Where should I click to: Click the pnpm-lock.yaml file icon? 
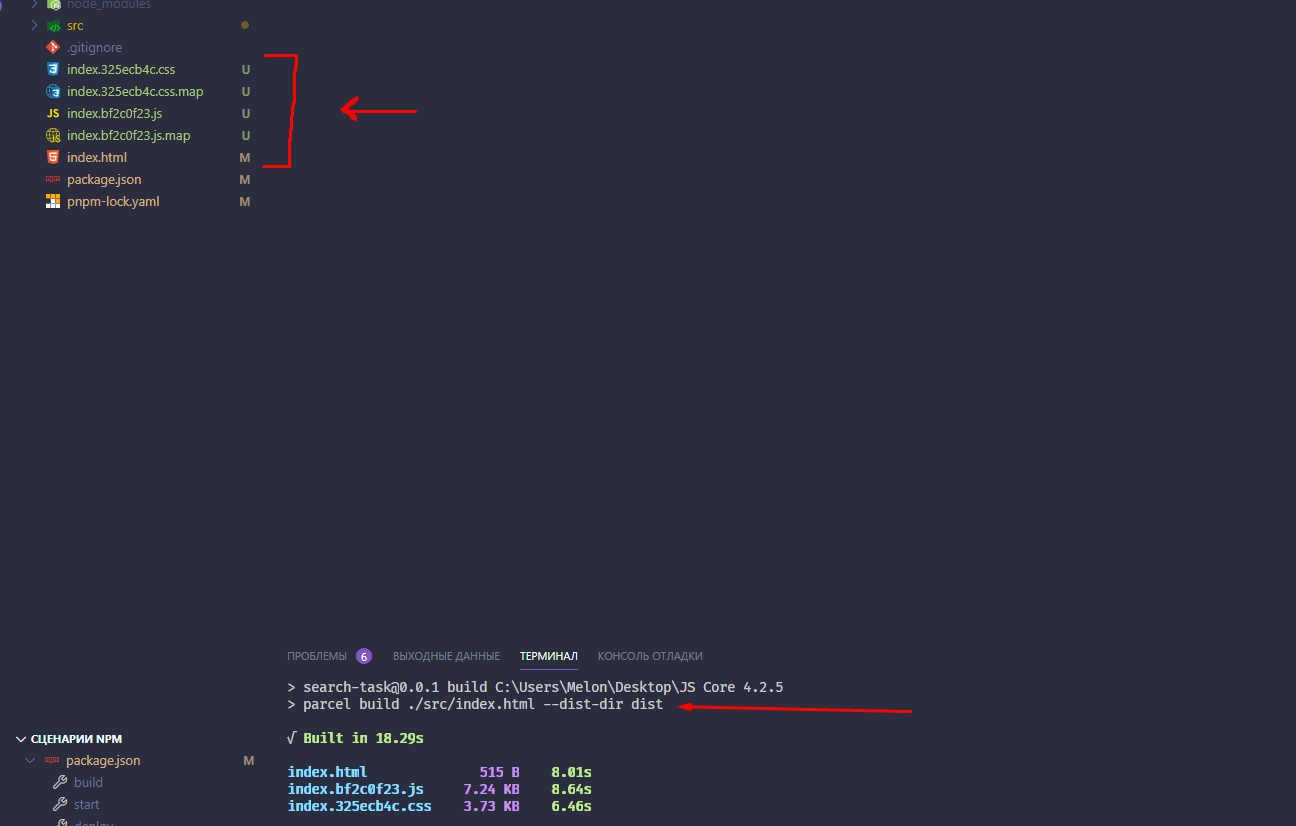[x=52, y=201]
